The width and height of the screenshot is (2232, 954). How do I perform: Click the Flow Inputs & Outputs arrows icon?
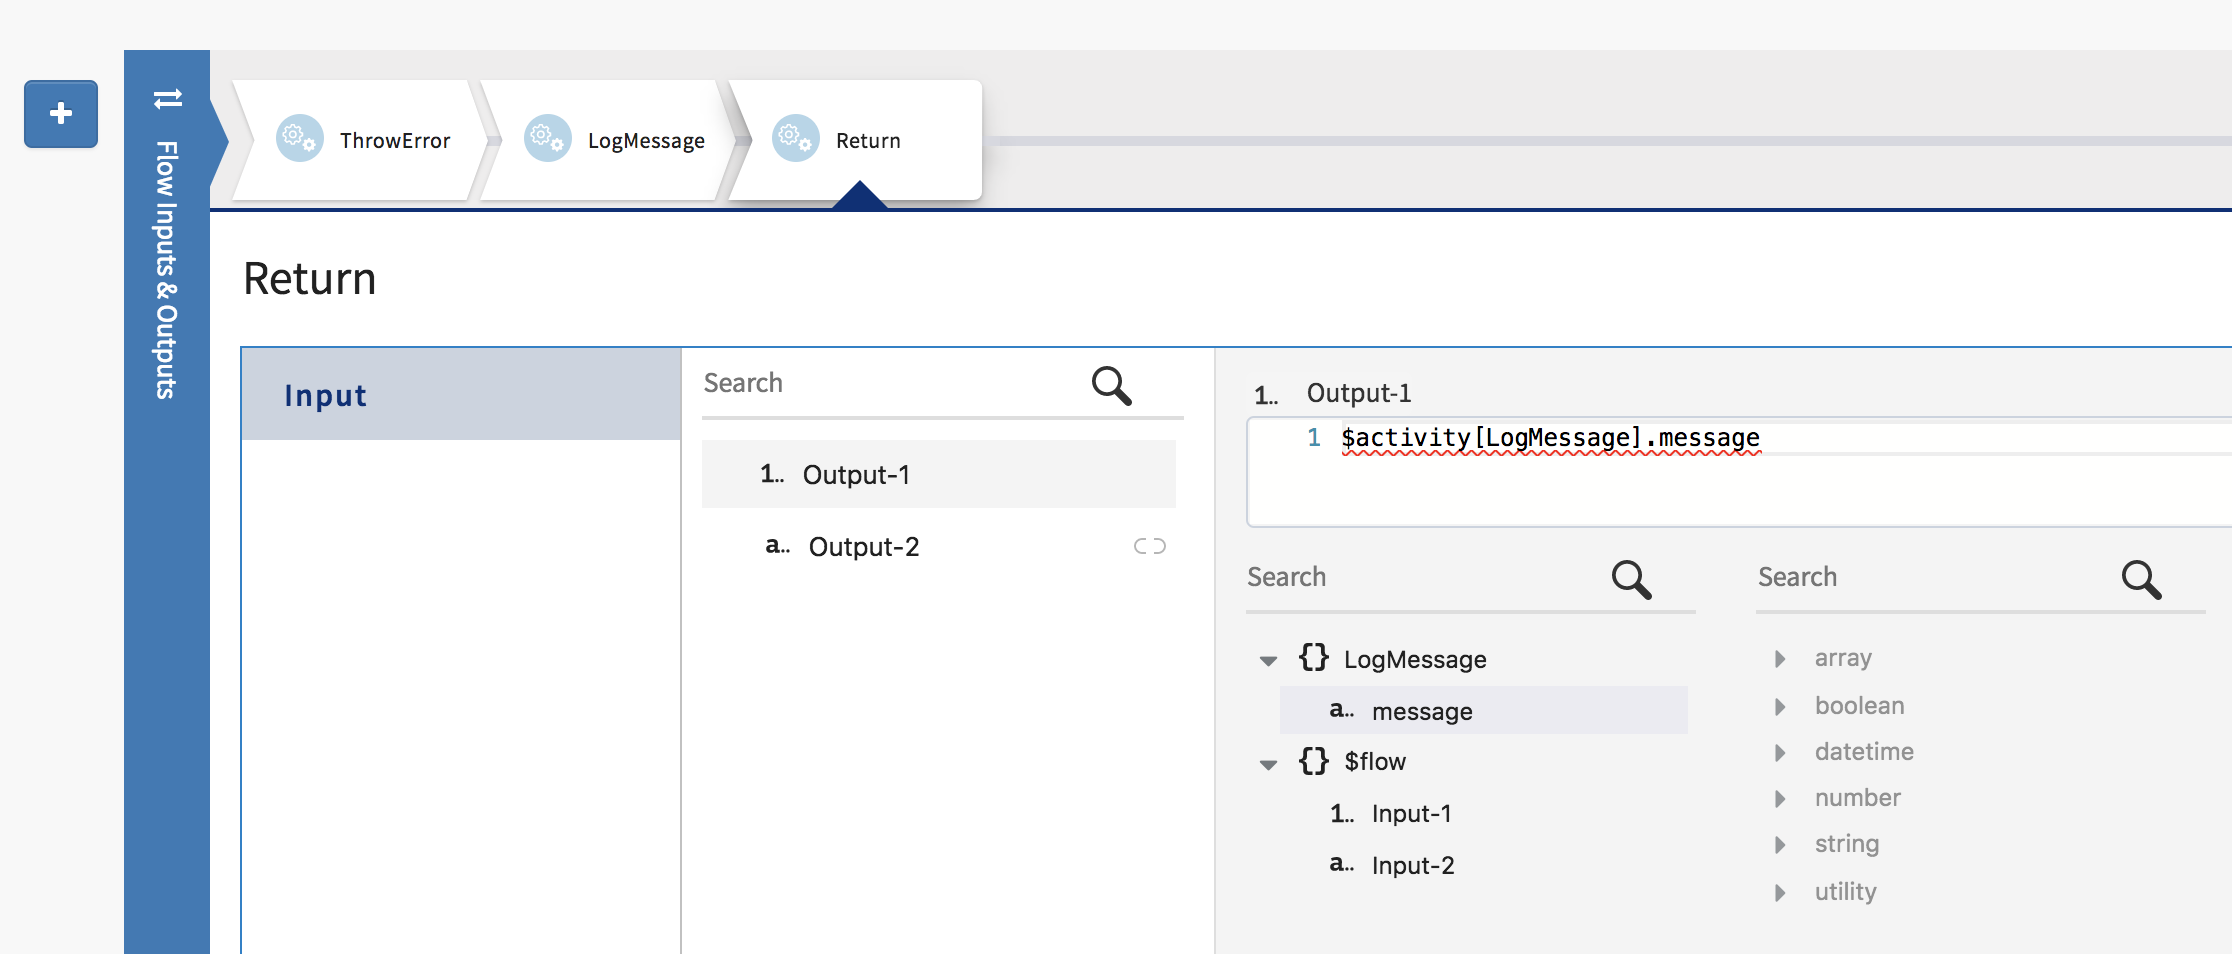(167, 99)
